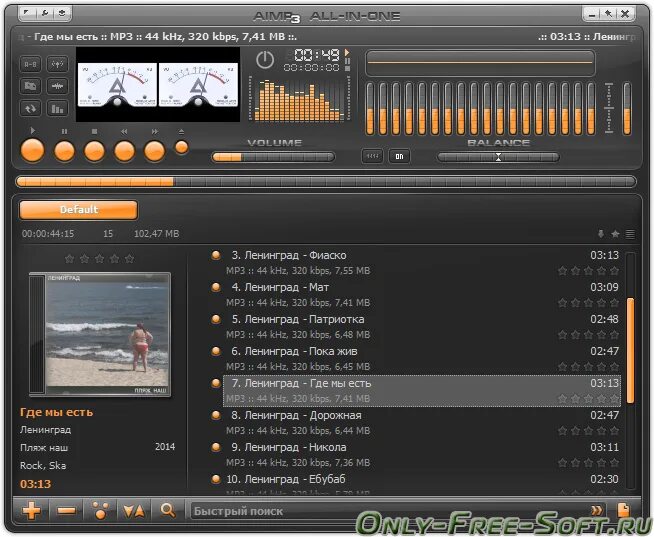Click the add files plus icon
Viewport: 654px width, 537px height.
(x=31, y=510)
